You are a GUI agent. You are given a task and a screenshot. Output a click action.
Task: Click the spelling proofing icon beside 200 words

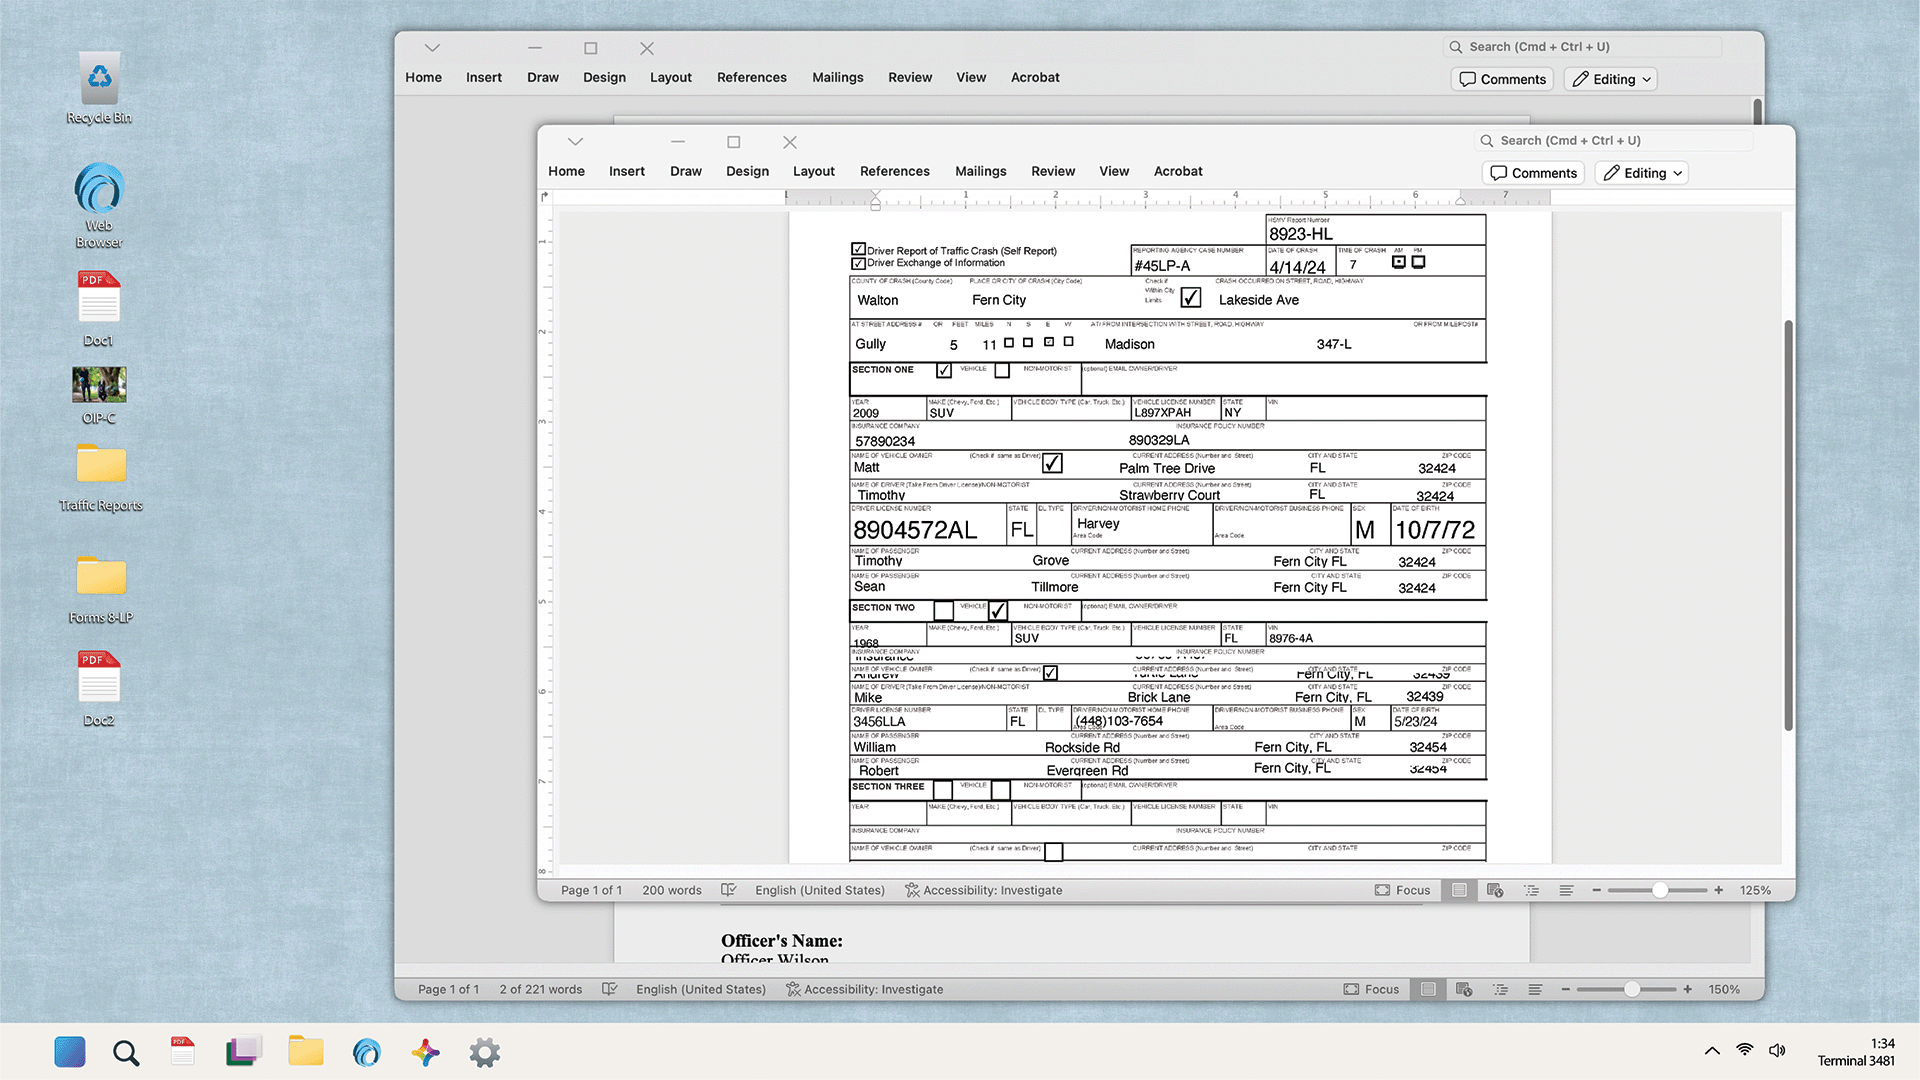[x=729, y=890]
